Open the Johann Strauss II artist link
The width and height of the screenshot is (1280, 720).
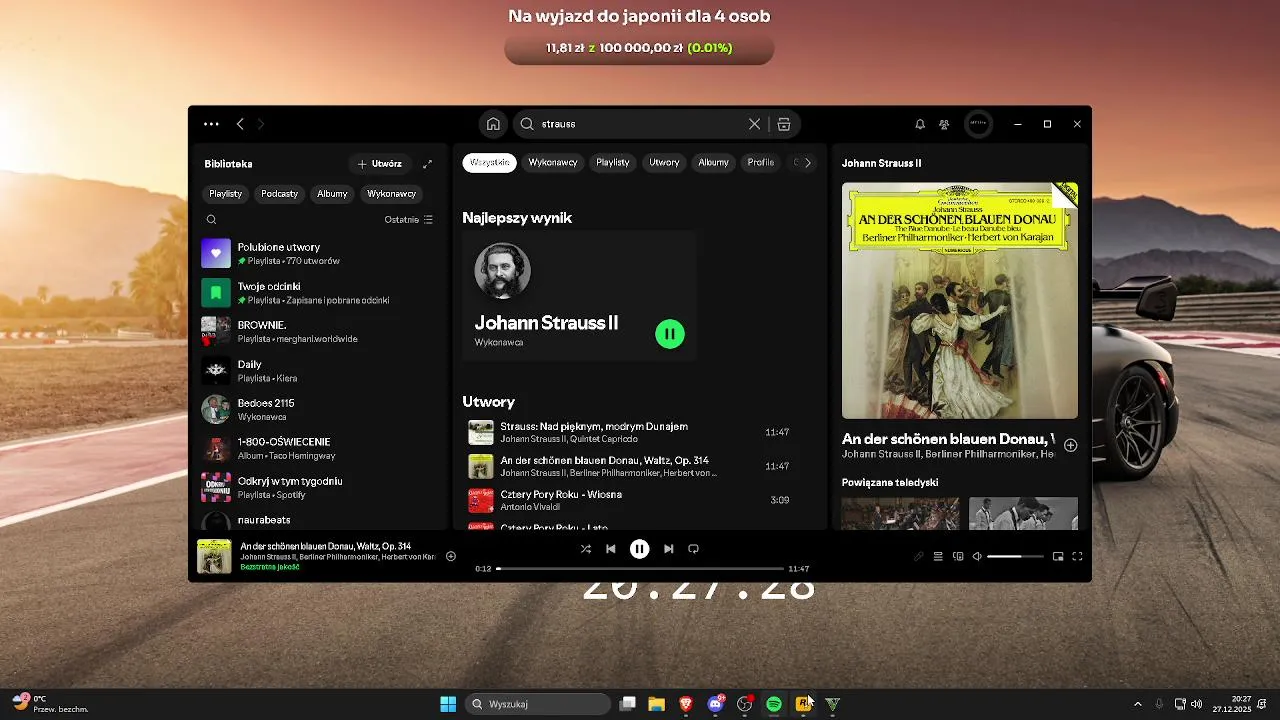[546, 323]
